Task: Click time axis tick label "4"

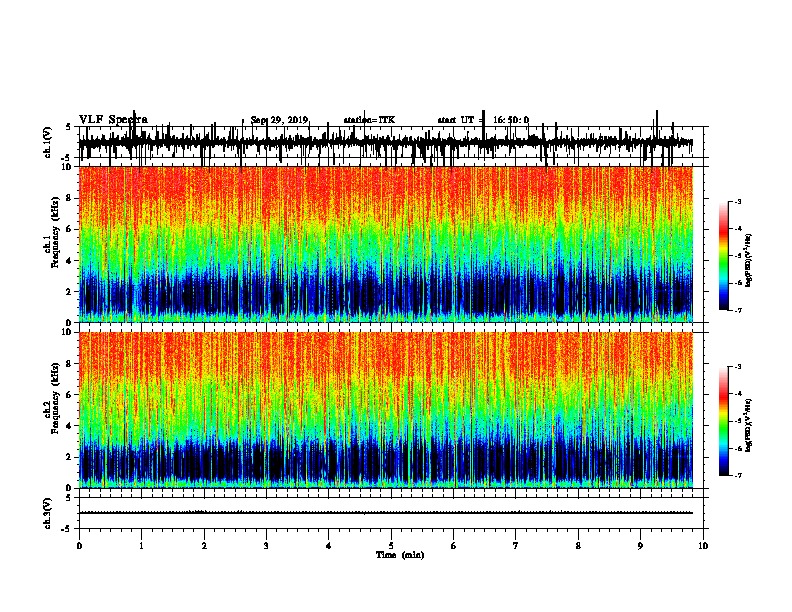Action: 329,546
